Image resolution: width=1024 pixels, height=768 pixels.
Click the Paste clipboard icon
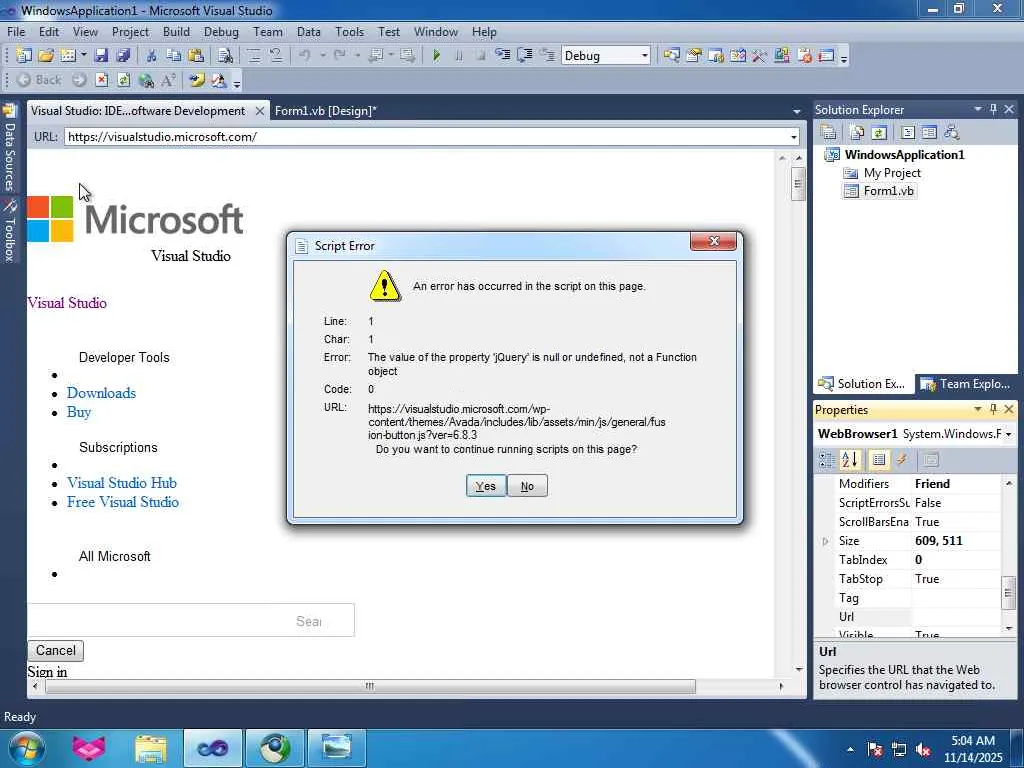195,56
